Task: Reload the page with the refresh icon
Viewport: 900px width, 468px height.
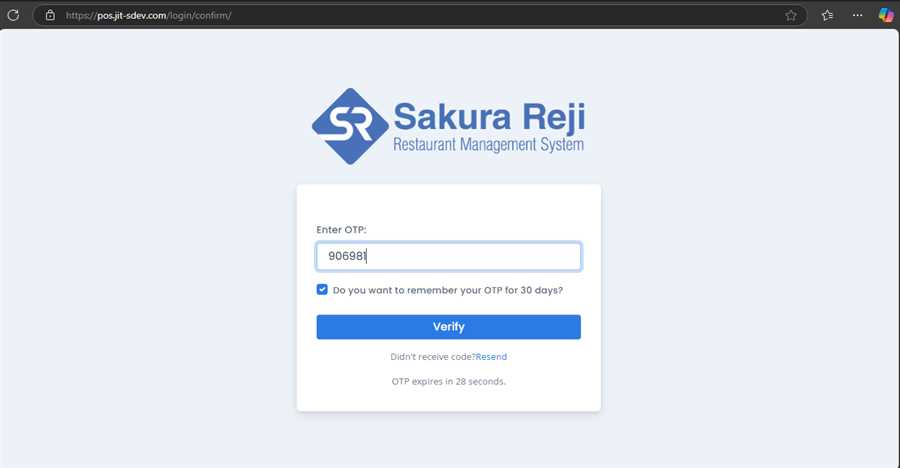Action: (13, 15)
